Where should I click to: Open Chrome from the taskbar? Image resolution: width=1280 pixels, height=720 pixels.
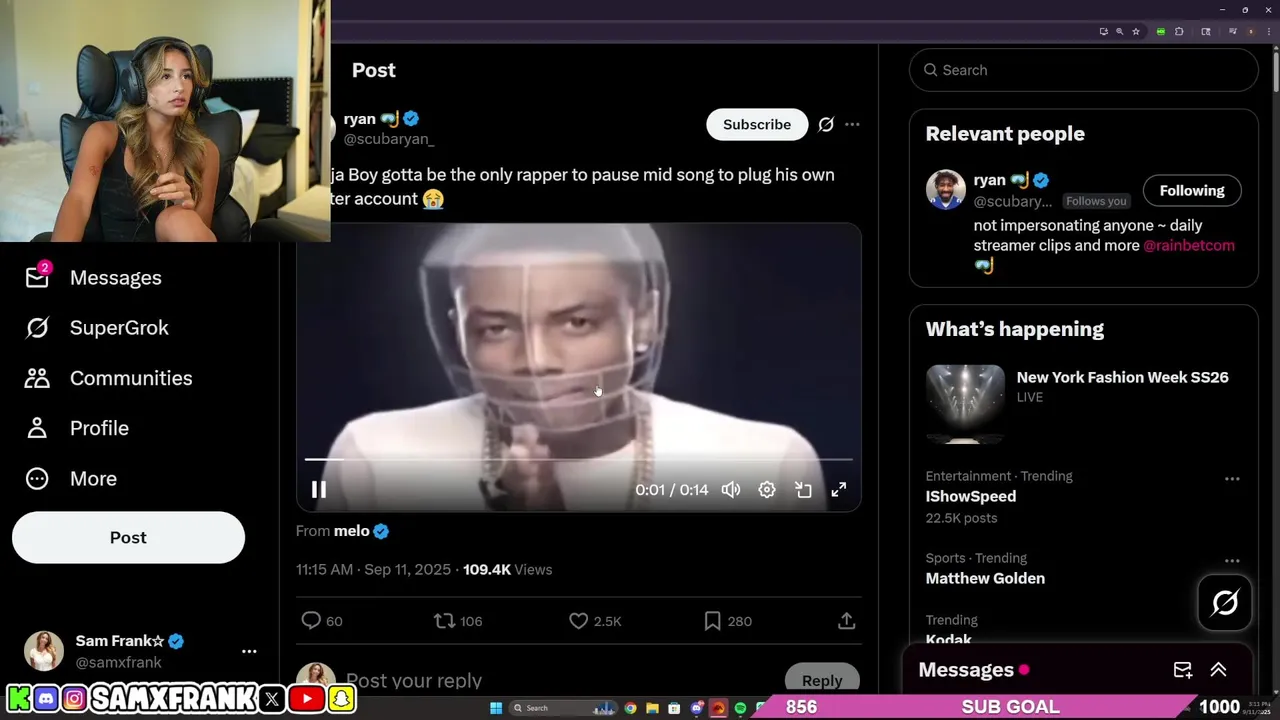(630, 708)
